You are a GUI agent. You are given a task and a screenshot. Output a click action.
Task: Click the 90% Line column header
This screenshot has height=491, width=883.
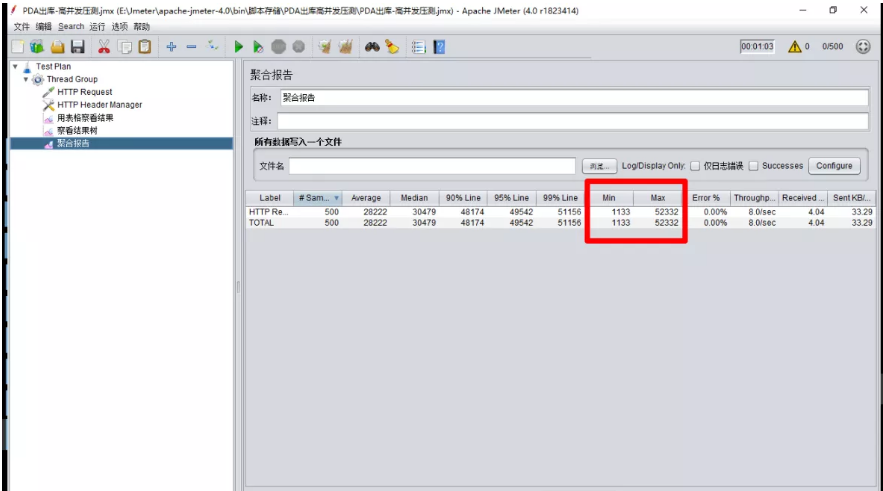tap(463, 198)
